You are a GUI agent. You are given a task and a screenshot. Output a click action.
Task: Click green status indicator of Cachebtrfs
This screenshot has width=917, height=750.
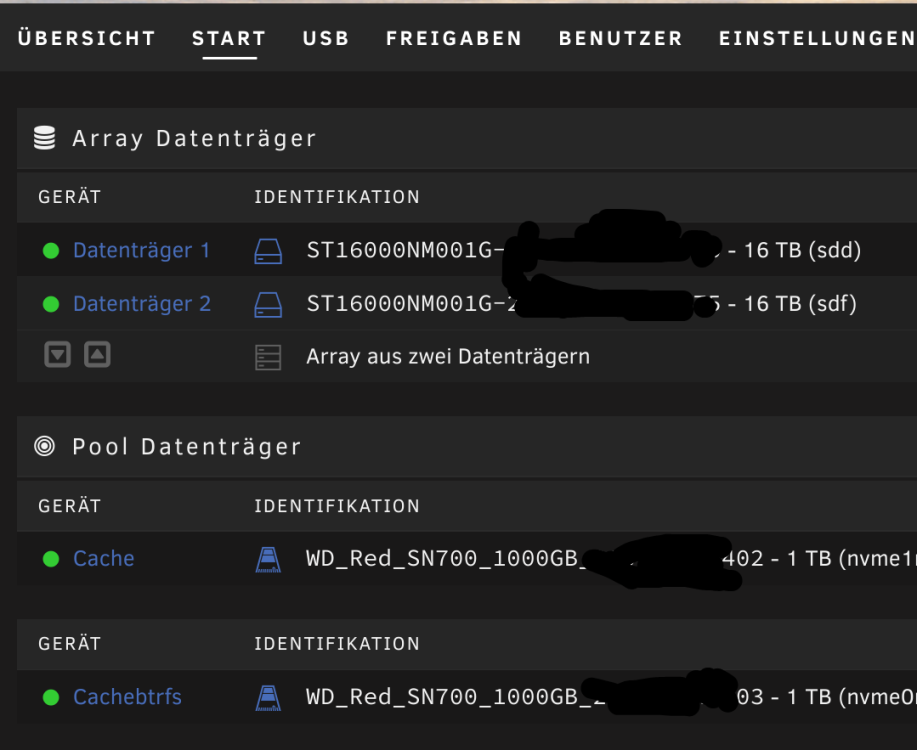pyautogui.click(x=51, y=697)
